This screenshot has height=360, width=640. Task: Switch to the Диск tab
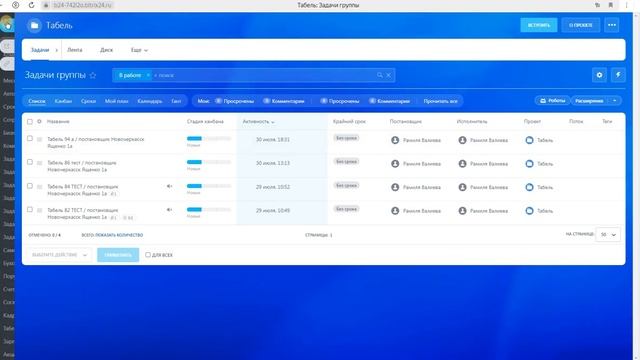click(107, 50)
